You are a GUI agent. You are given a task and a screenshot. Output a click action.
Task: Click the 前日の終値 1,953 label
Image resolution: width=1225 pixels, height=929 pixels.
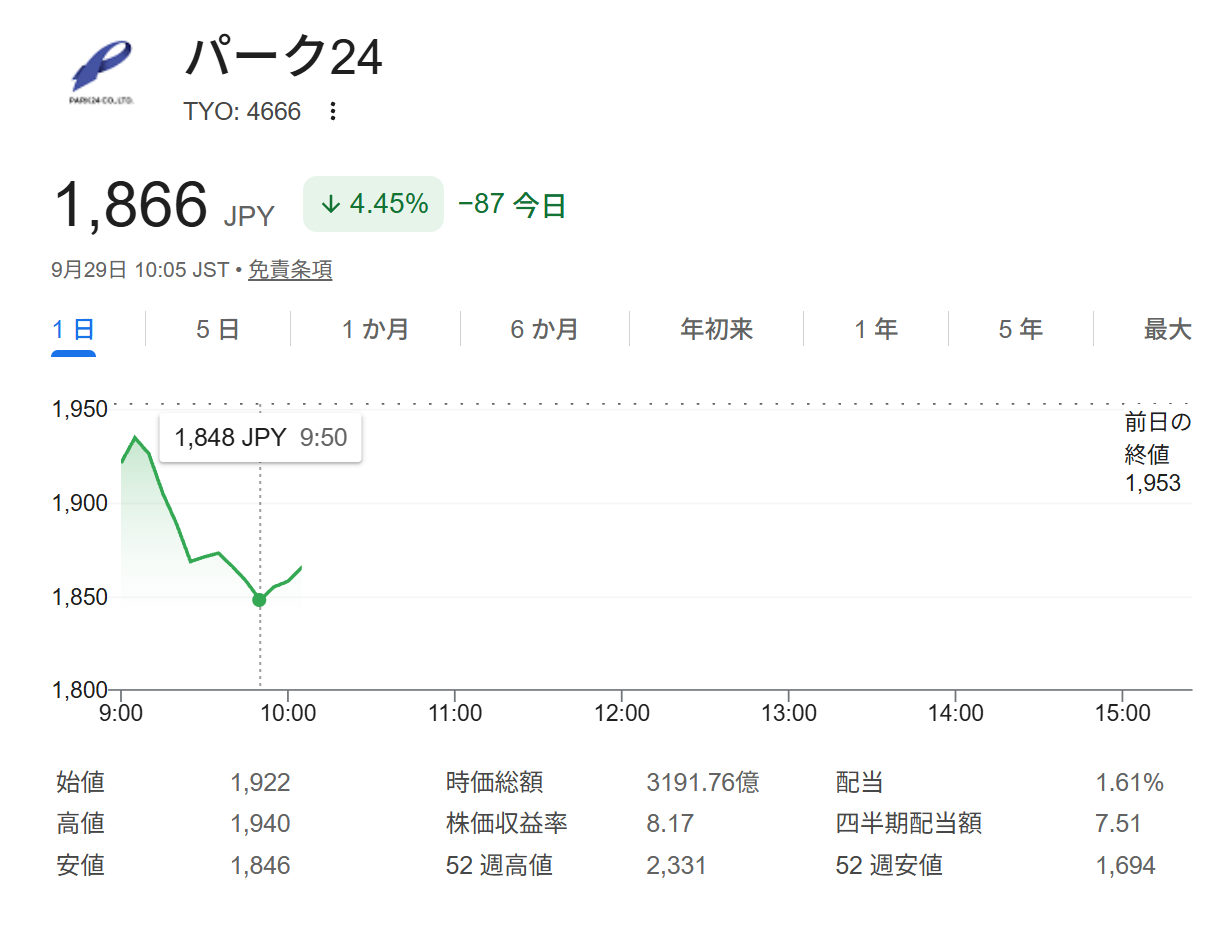pos(1157,453)
